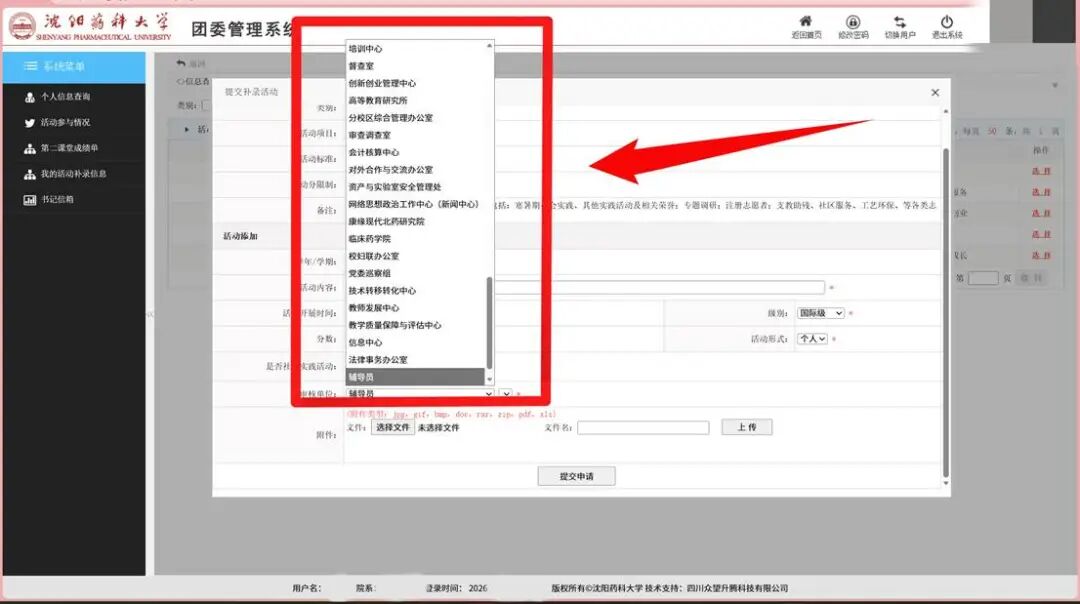The width and height of the screenshot is (1080, 604).
Task: Close the 提交补录活动 dialog with the X
Action: (935, 92)
